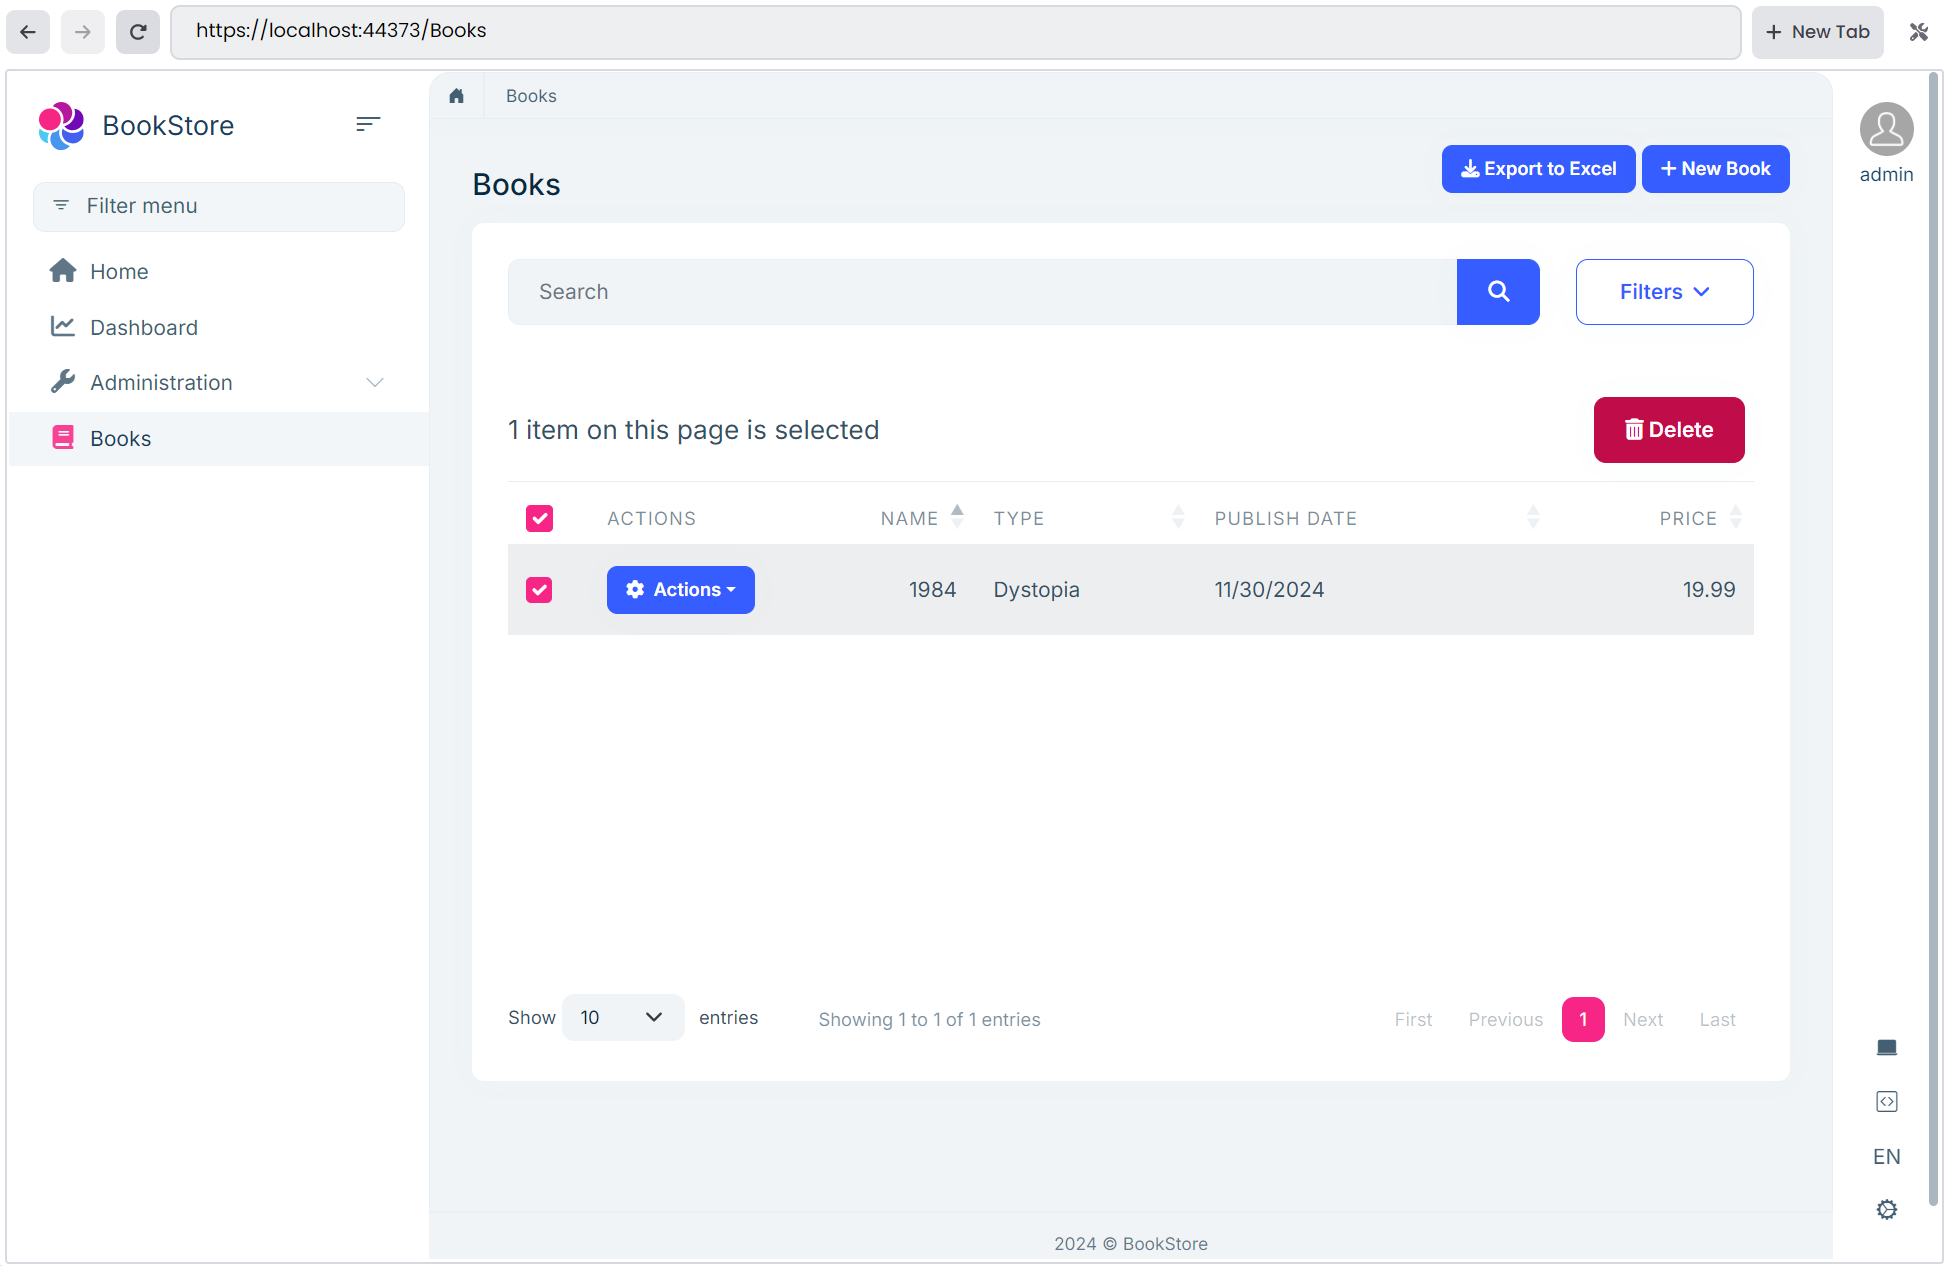Click the magnifier search button
Image resolution: width=1945 pixels, height=1266 pixels.
[1497, 292]
